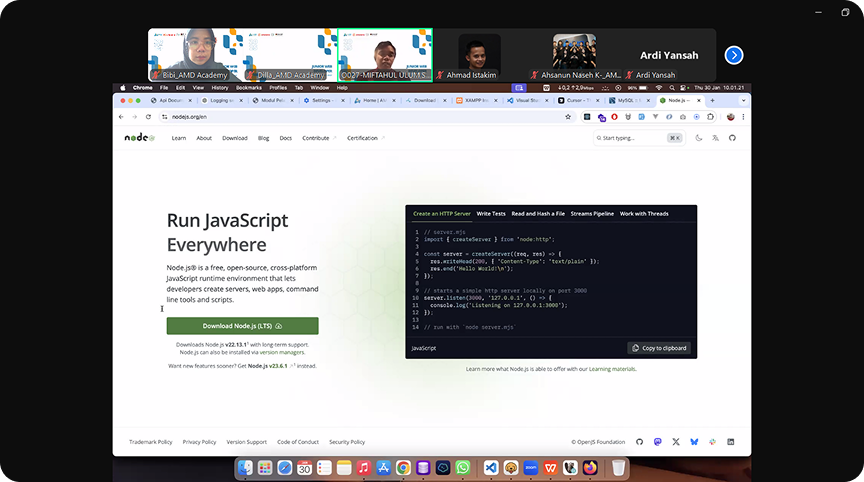This screenshot has width=864, height=482.
Task: Click the Slack icon in footer
Action: point(712,442)
